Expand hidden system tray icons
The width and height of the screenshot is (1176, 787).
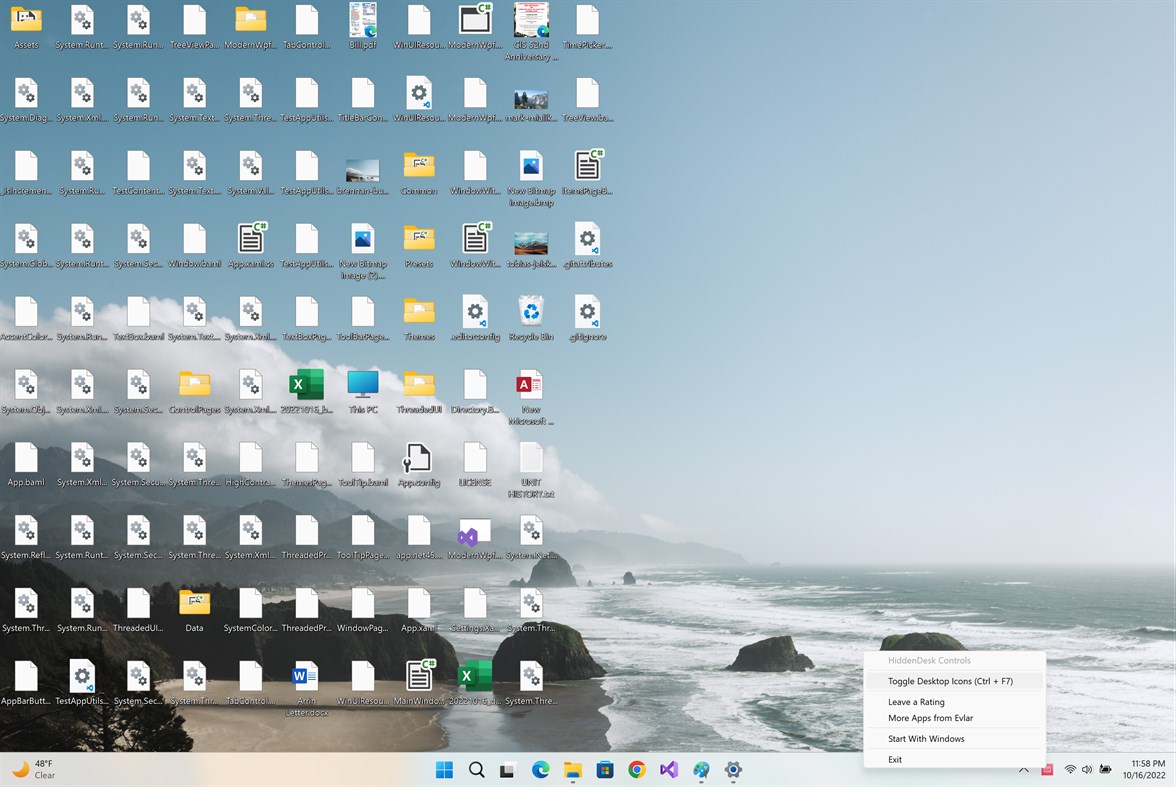pyautogui.click(x=1024, y=770)
